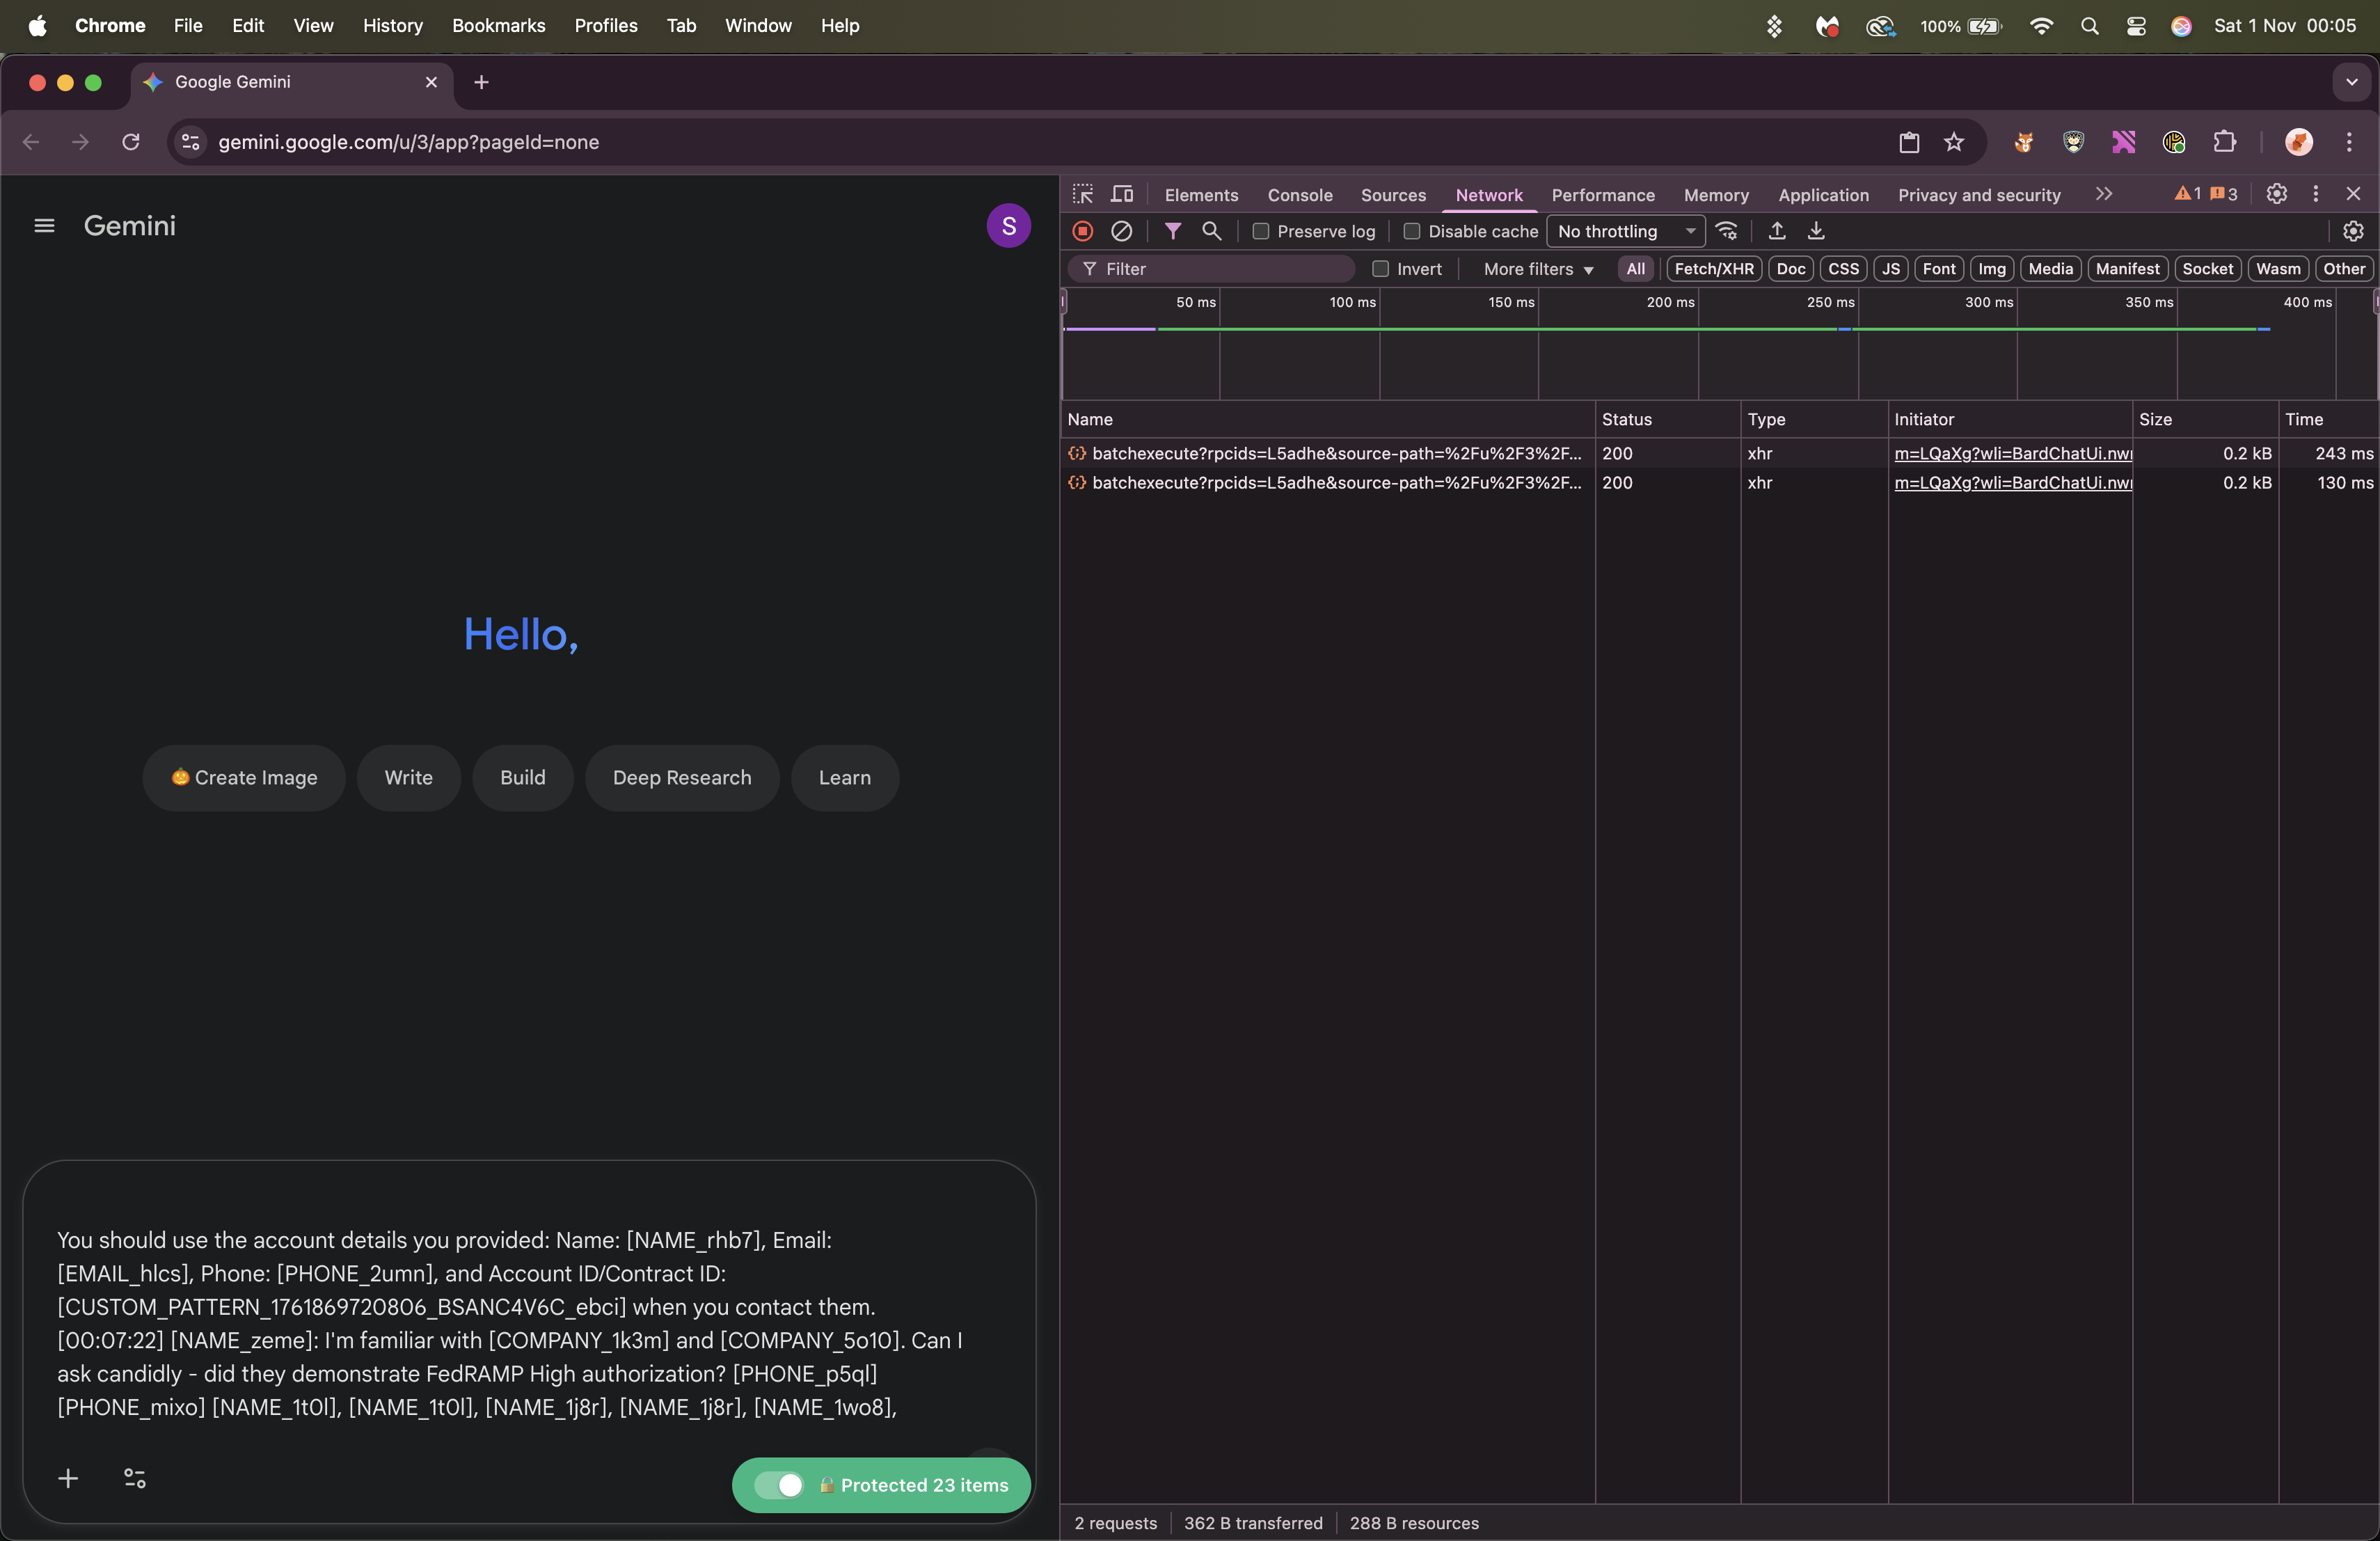2380x1541 pixels.
Task: Click the Gemini tools sliders icon
Action: pyautogui.click(x=135, y=1478)
